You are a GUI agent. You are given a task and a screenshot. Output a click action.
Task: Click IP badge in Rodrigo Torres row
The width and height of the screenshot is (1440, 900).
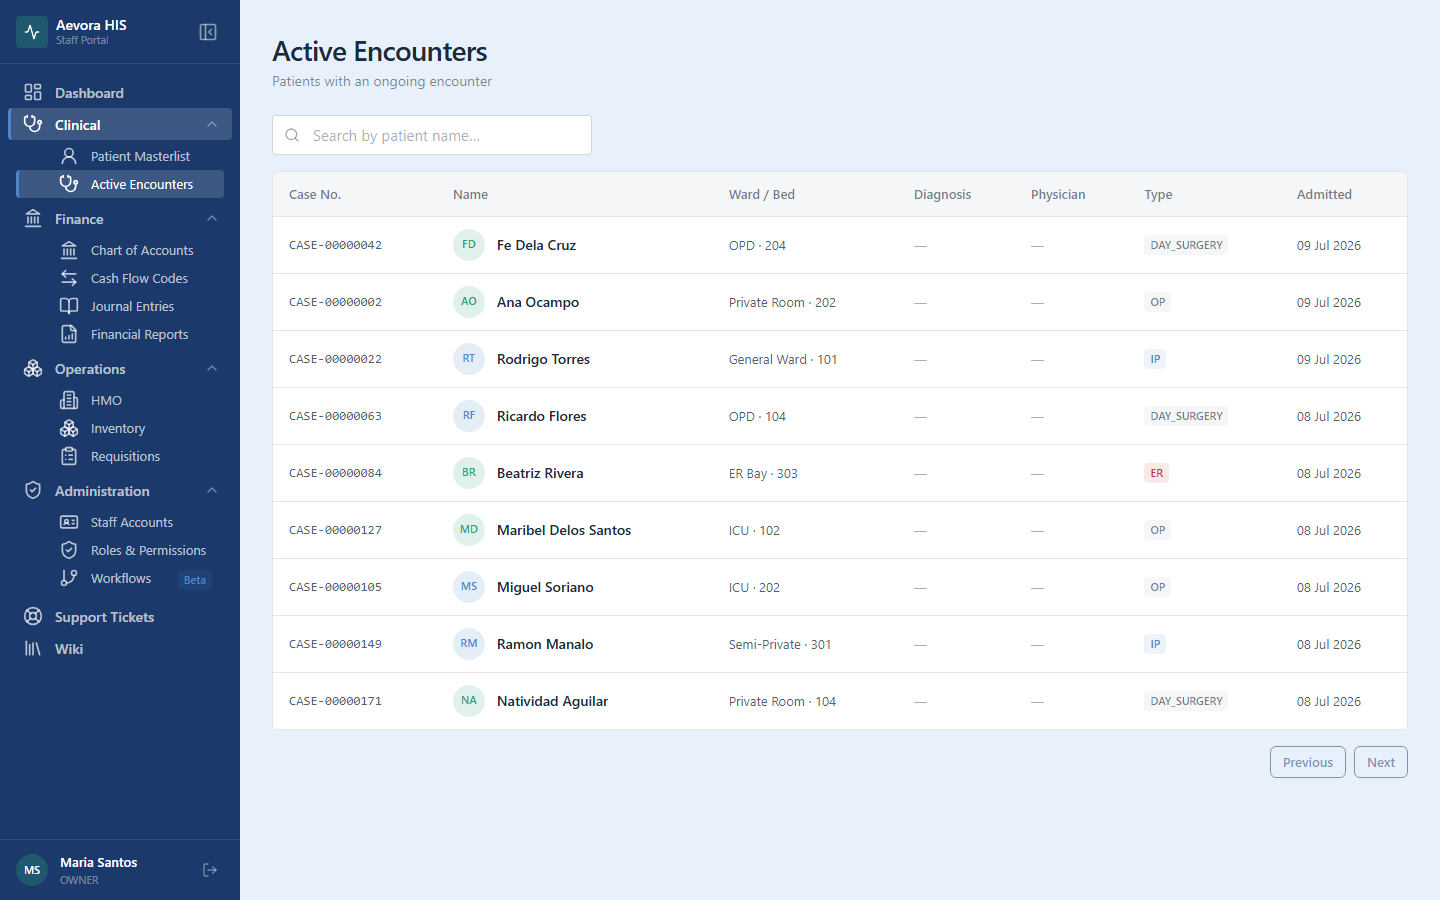1155,359
